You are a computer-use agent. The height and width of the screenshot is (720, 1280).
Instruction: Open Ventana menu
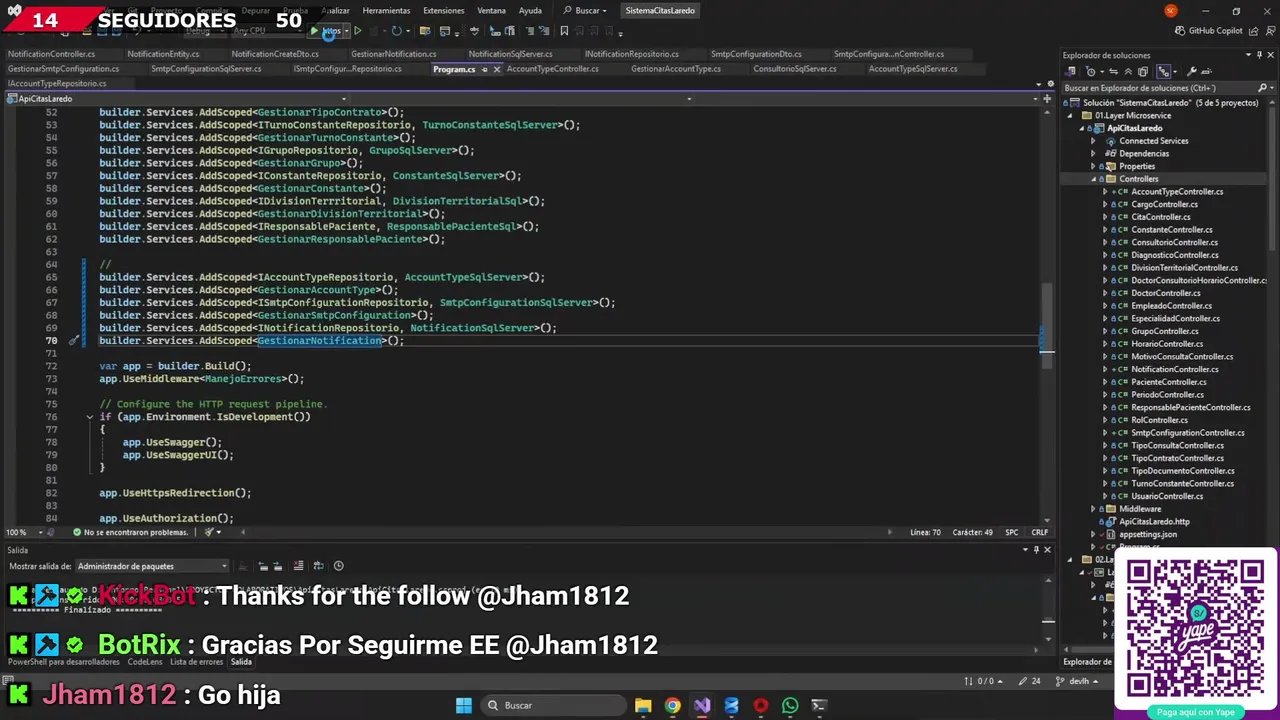(x=491, y=11)
